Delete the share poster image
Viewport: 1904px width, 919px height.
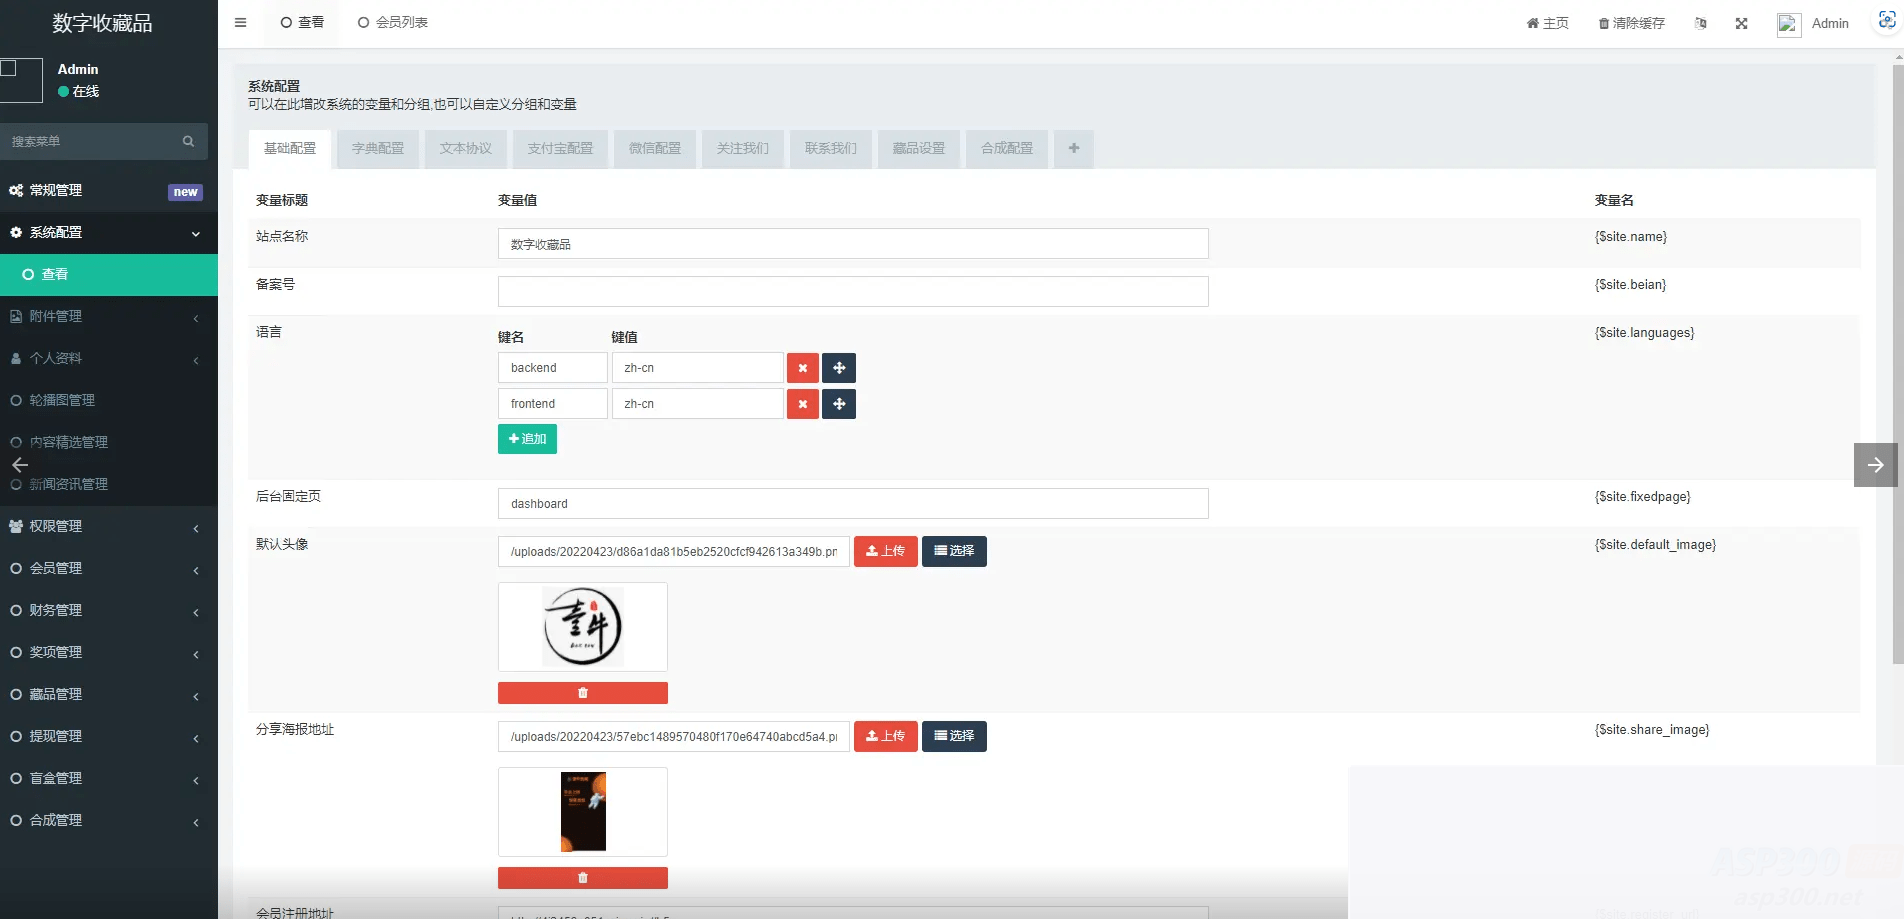coord(582,878)
